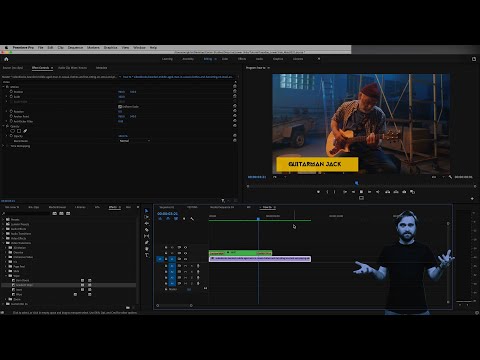The width and height of the screenshot is (480, 360).
Task: Click the Effects panel search field
Action: coord(26,213)
